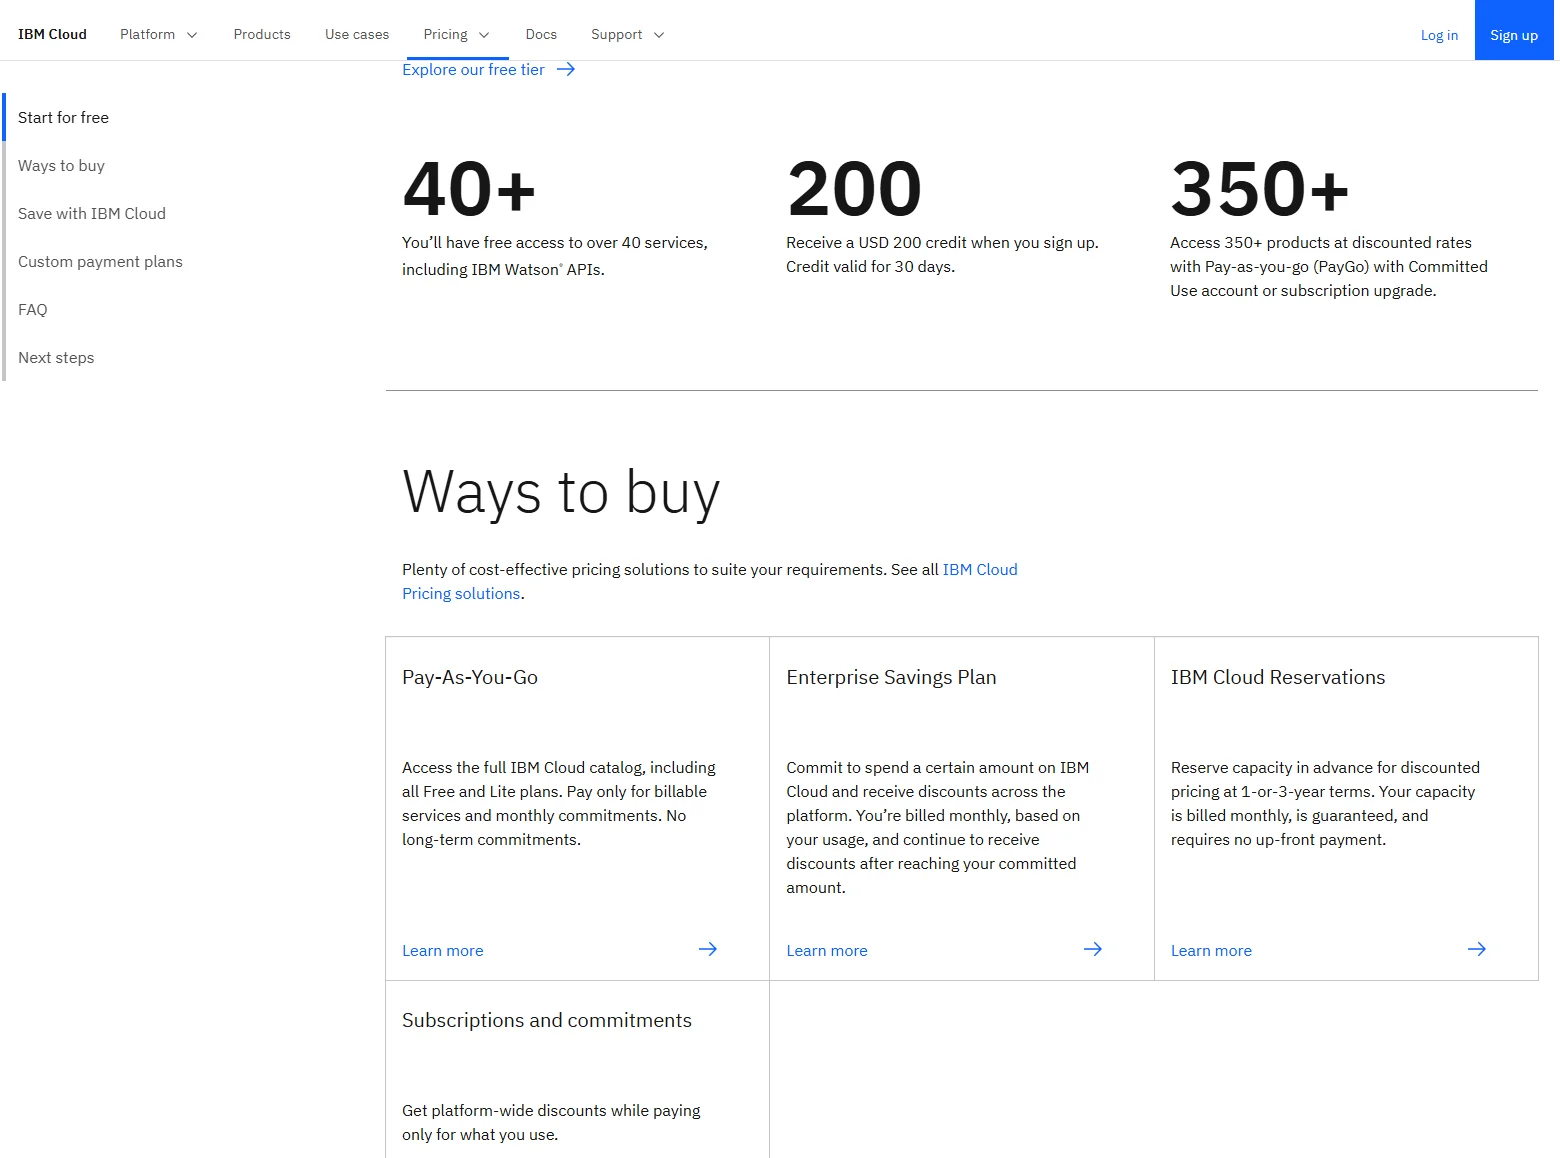The height and width of the screenshot is (1158, 1560).
Task: Open the Platform navigation item
Action: [159, 34]
